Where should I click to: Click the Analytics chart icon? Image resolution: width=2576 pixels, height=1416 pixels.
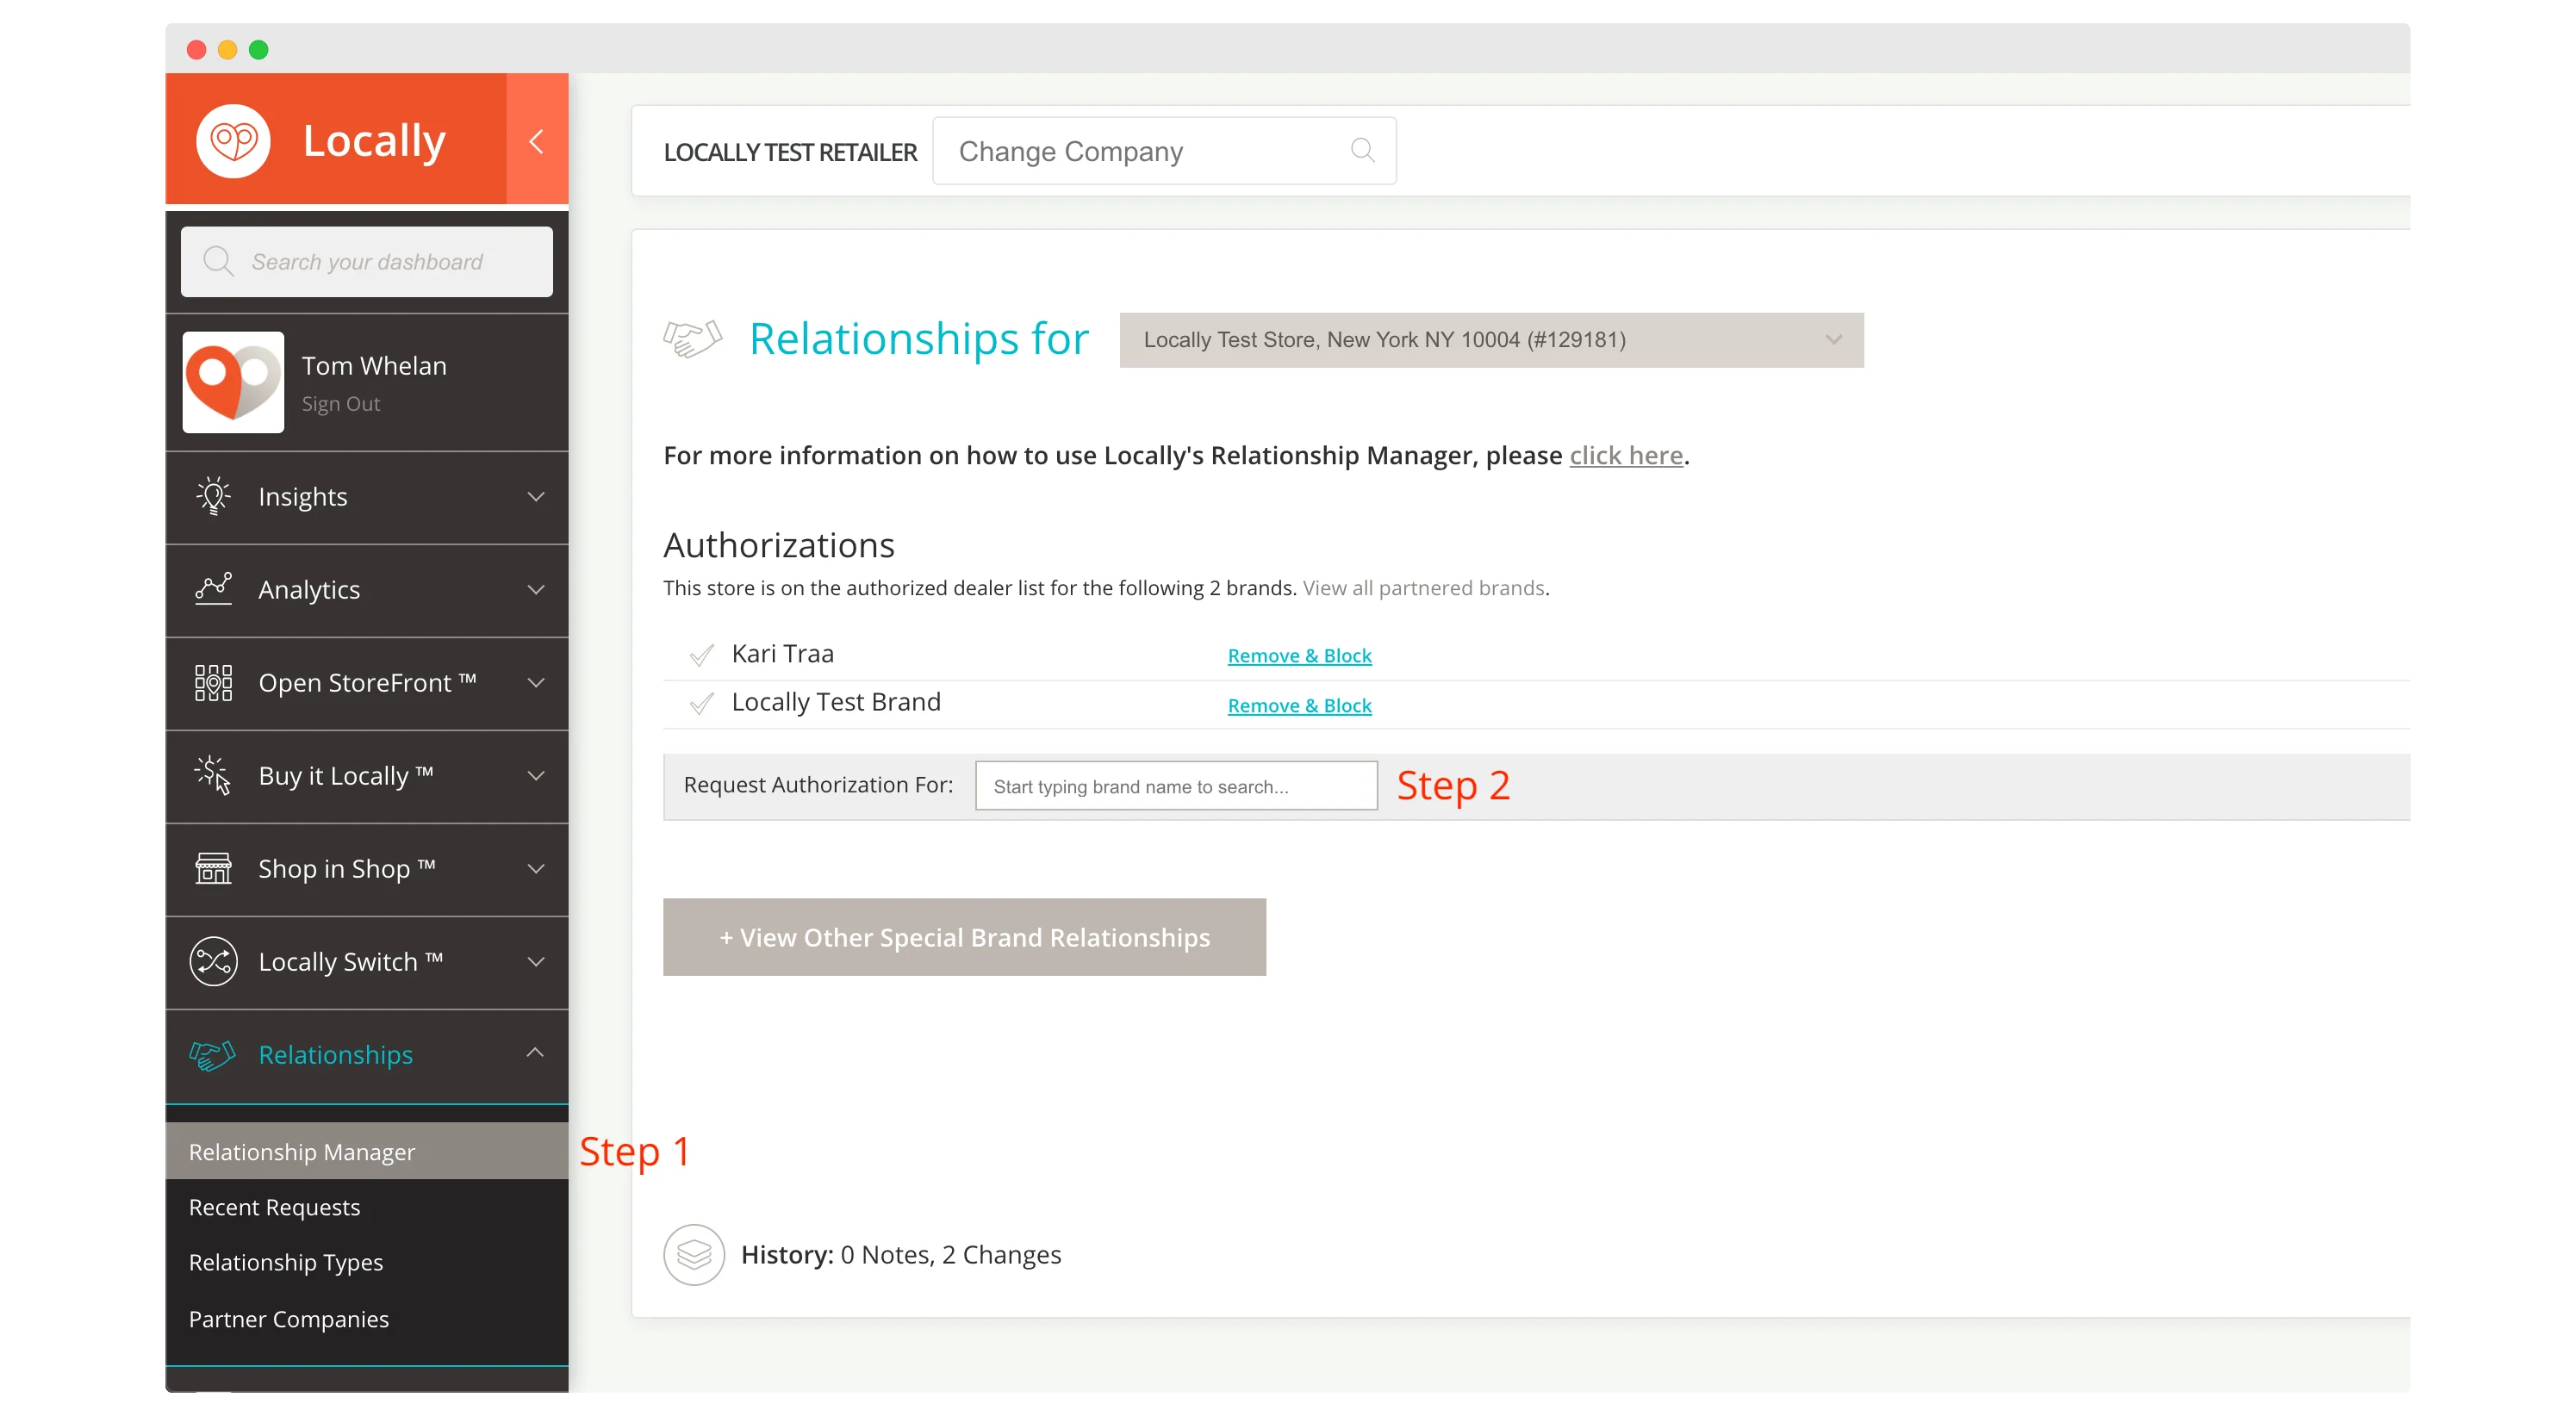pyautogui.click(x=213, y=589)
